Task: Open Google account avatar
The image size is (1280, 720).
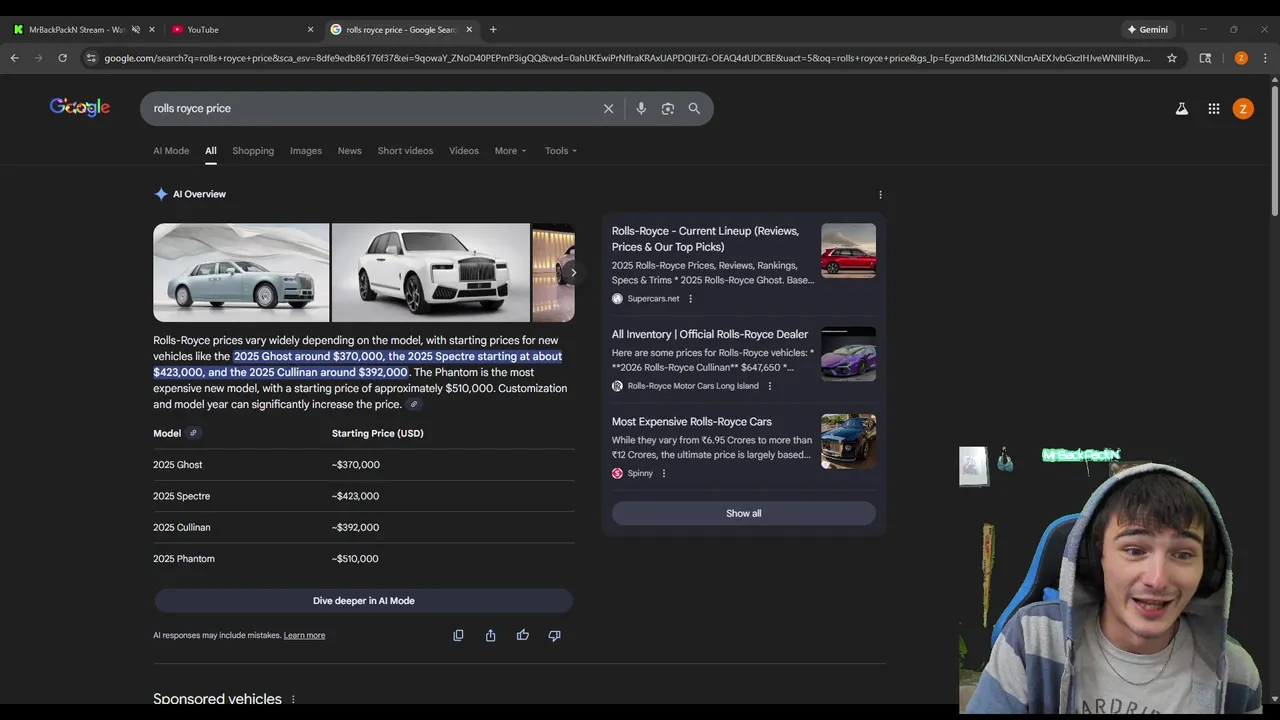Action: (1243, 109)
